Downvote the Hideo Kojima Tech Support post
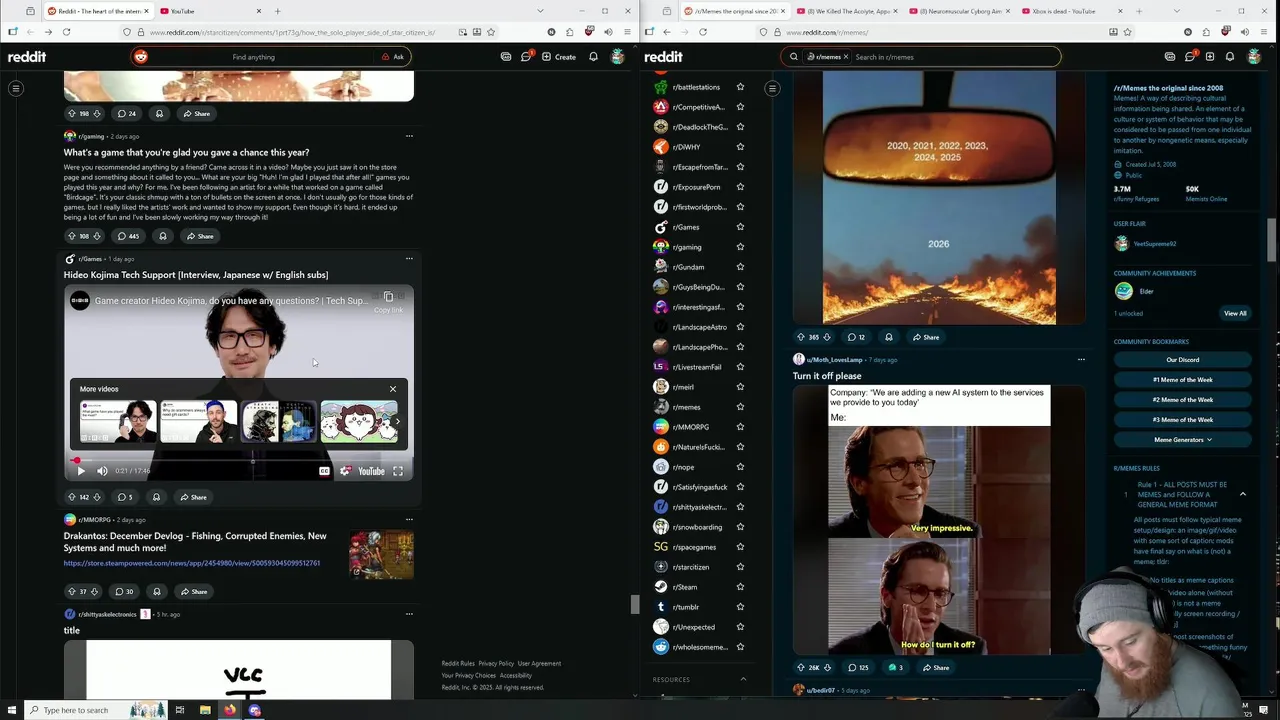This screenshot has height=720, width=1280. [x=97, y=497]
